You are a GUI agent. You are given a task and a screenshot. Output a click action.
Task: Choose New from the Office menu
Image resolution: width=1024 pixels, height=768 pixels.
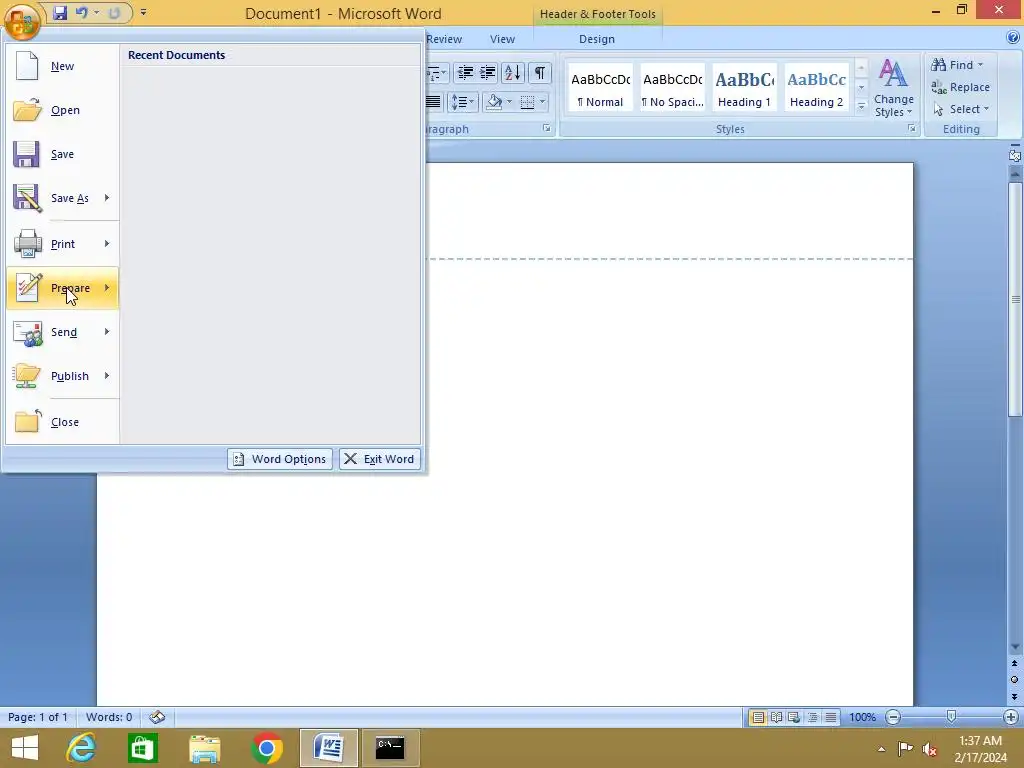tap(63, 66)
